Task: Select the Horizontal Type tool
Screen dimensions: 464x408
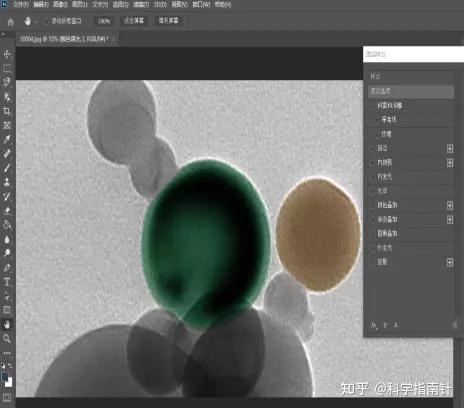Action: coord(7,282)
